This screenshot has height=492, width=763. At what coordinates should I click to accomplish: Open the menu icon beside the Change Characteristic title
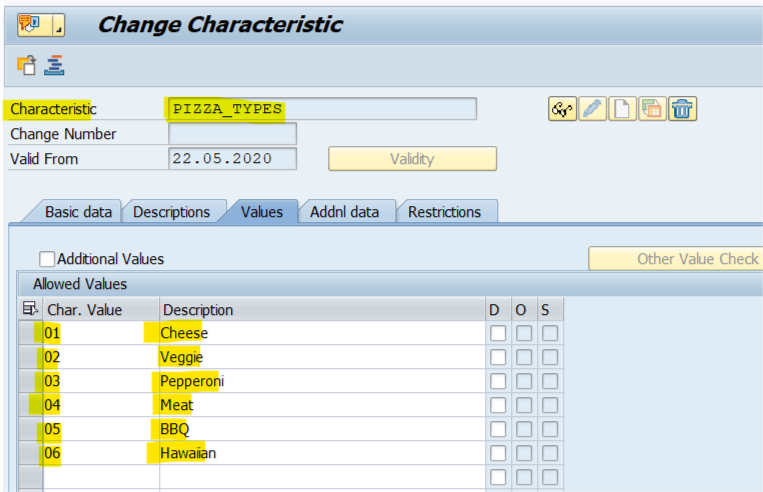(x=41, y=24)
